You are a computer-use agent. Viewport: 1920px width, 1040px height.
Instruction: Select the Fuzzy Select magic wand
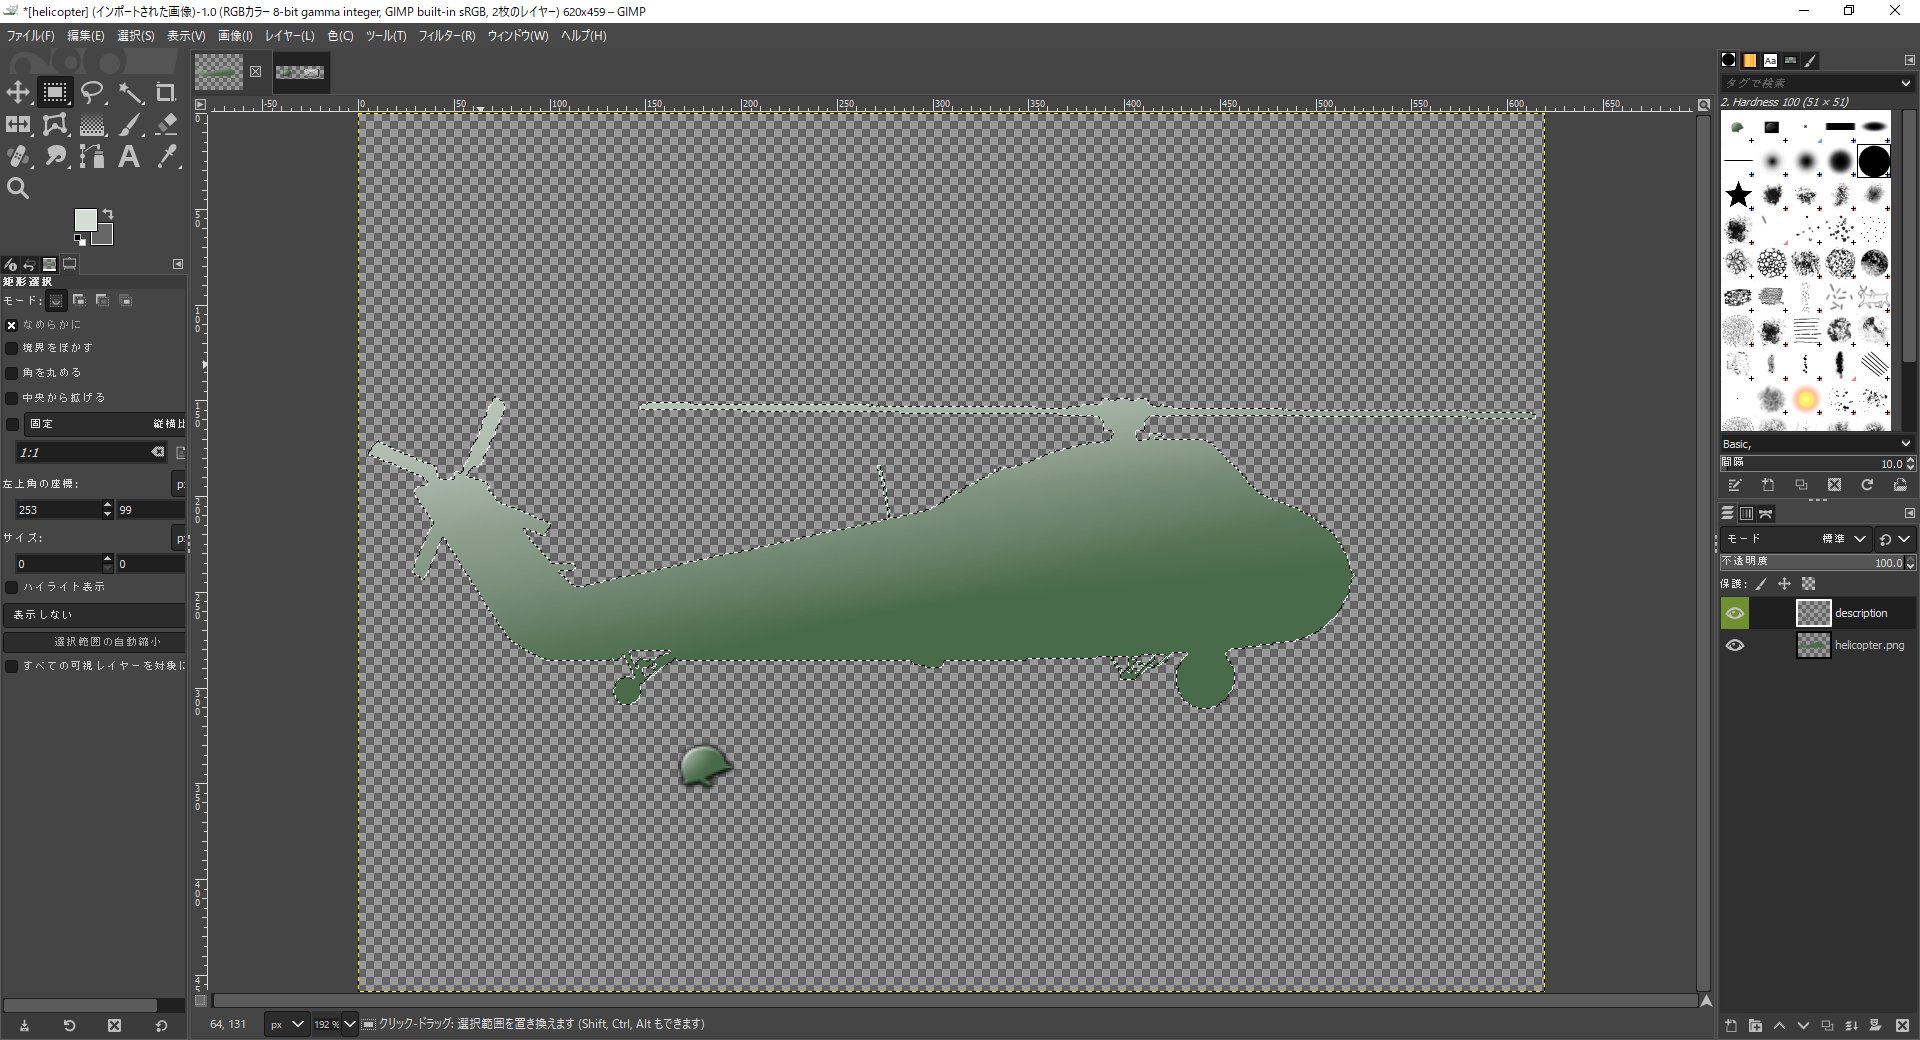coord(130,93)
